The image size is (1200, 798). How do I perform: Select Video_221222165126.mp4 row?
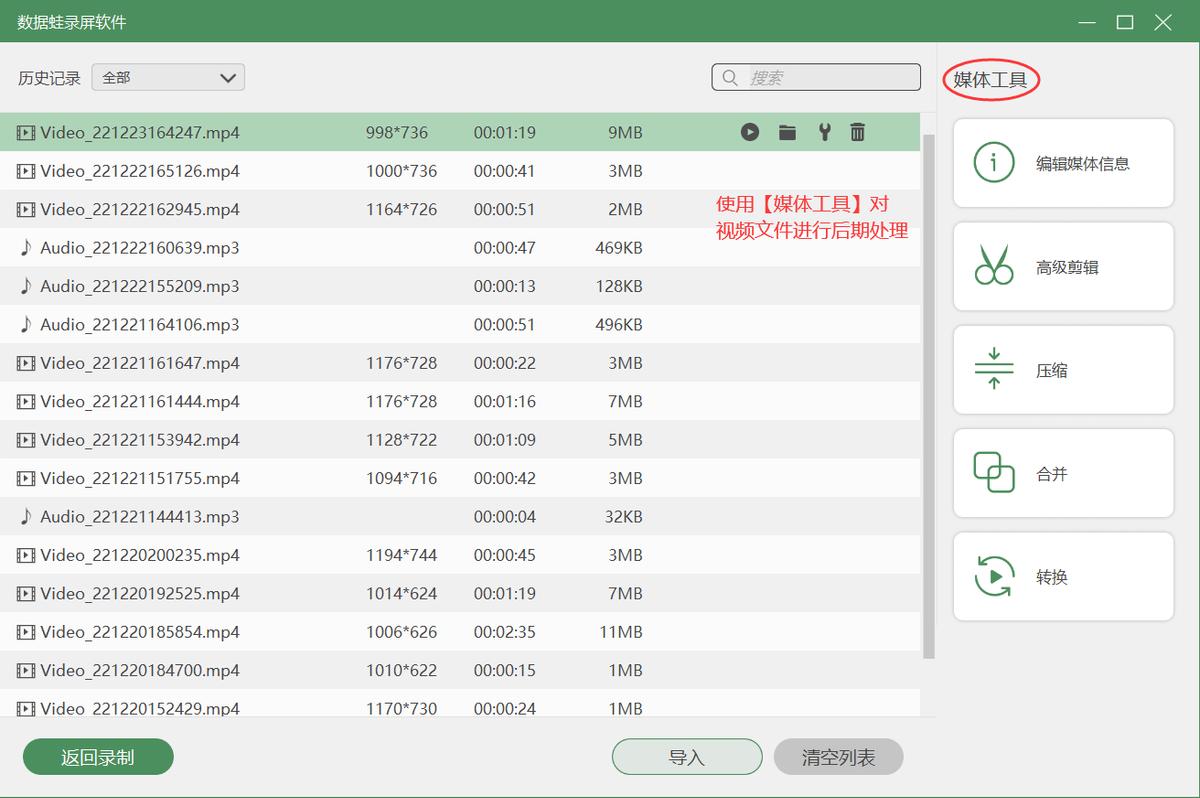(140, 171)
